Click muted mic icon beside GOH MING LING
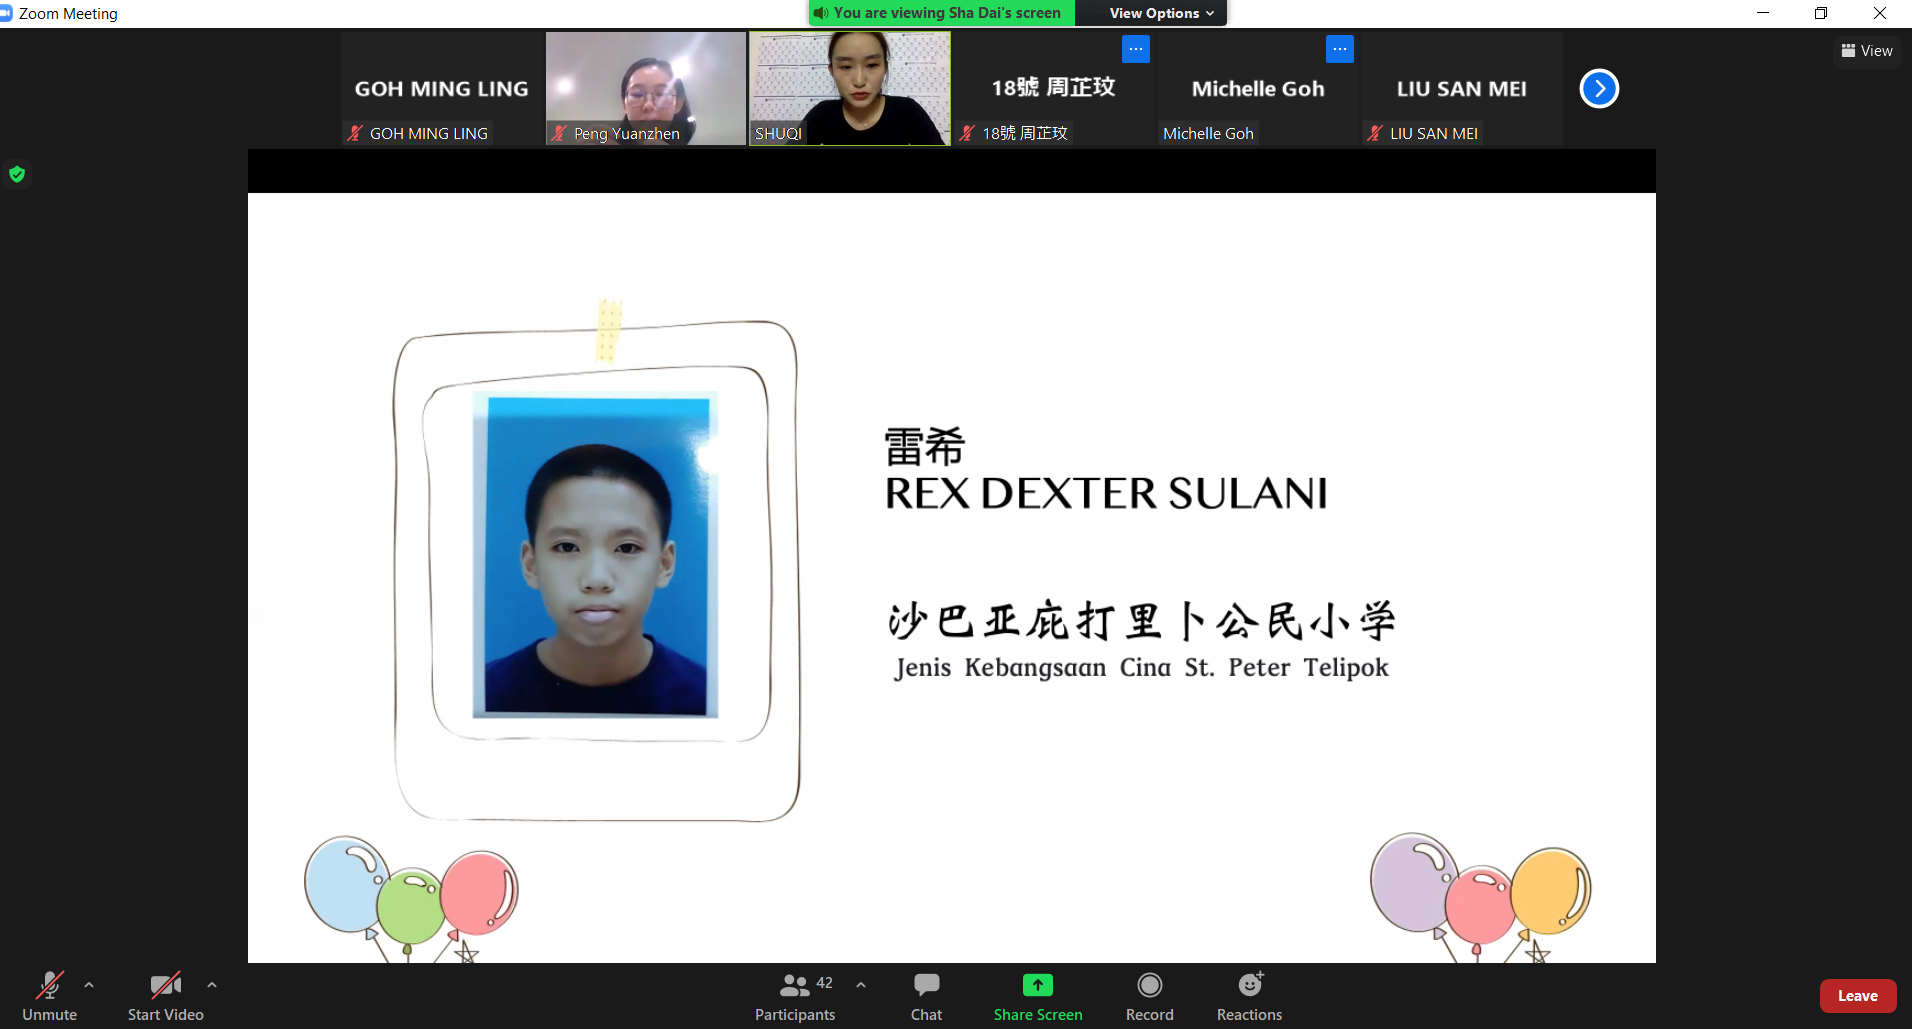Image resolution: width=1912 pixels, height=1029 pixels. tap(355, 133)
